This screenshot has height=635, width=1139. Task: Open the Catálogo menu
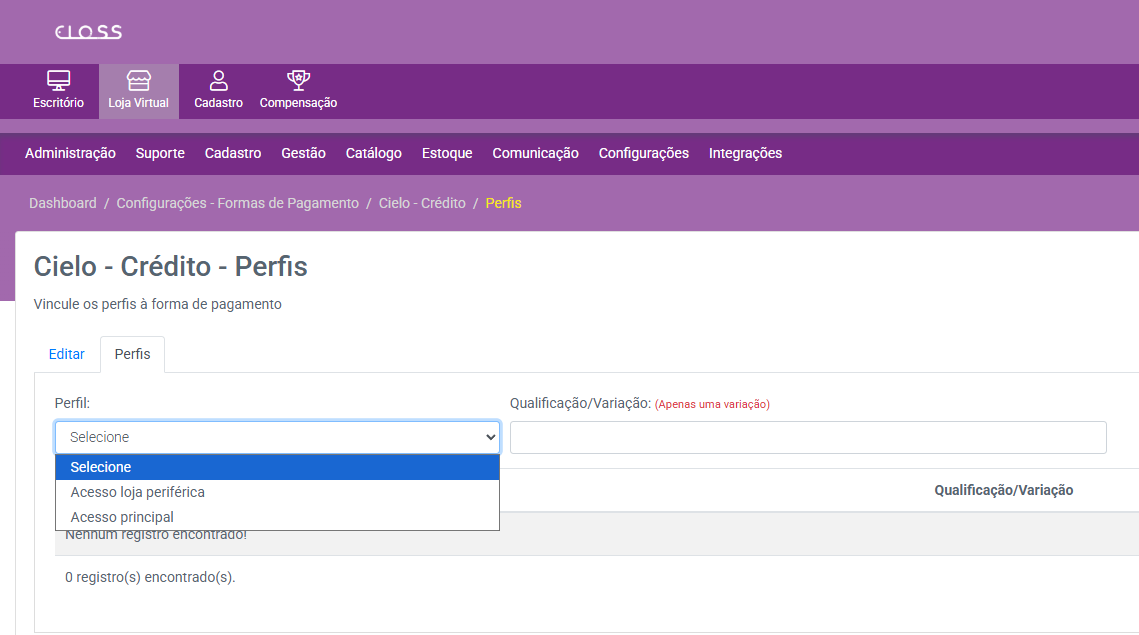(373, 153)
